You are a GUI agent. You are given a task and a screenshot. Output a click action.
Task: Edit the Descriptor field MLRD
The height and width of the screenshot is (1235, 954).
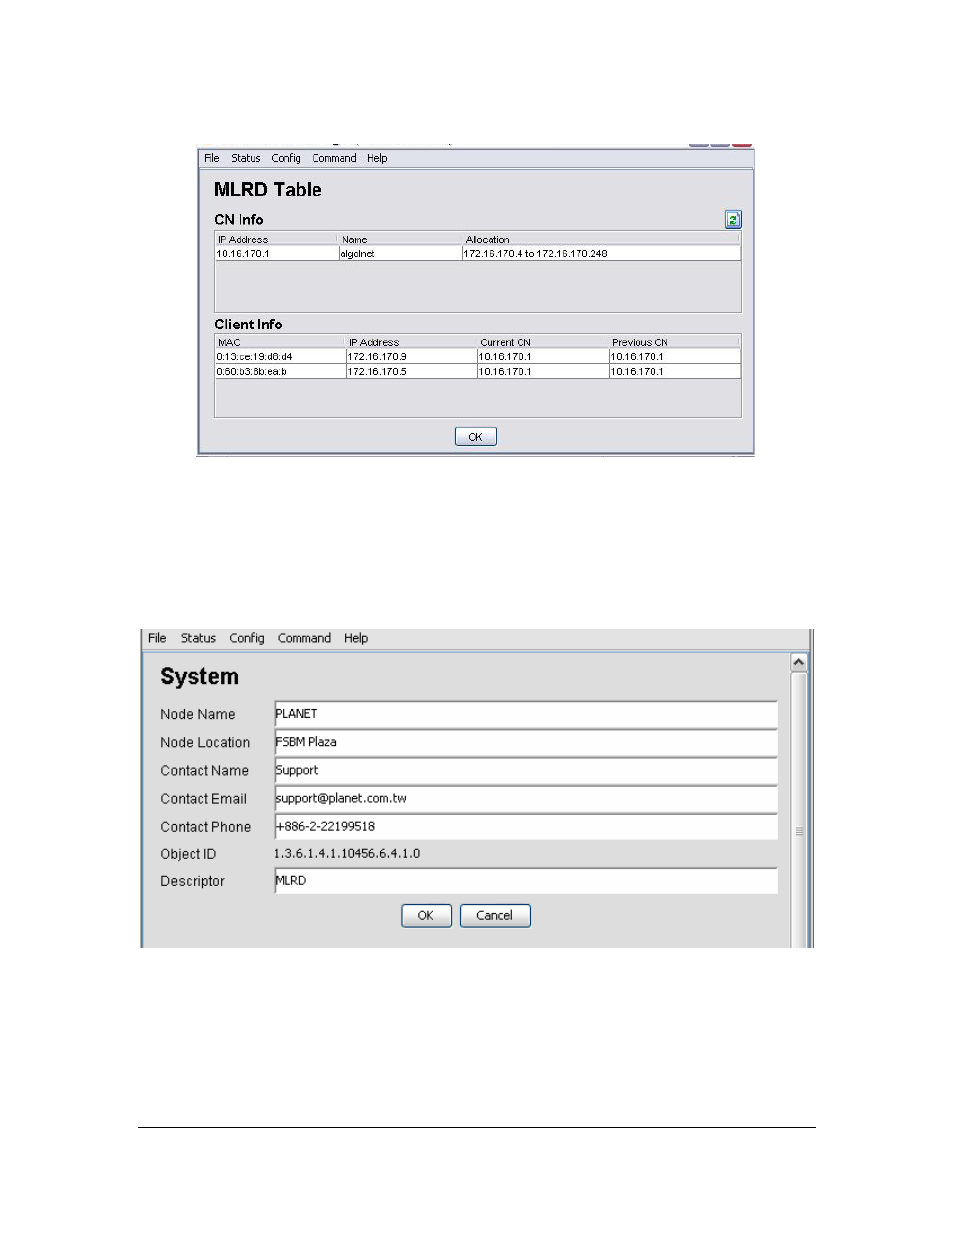pyautogui.click(x=526, y=881)
